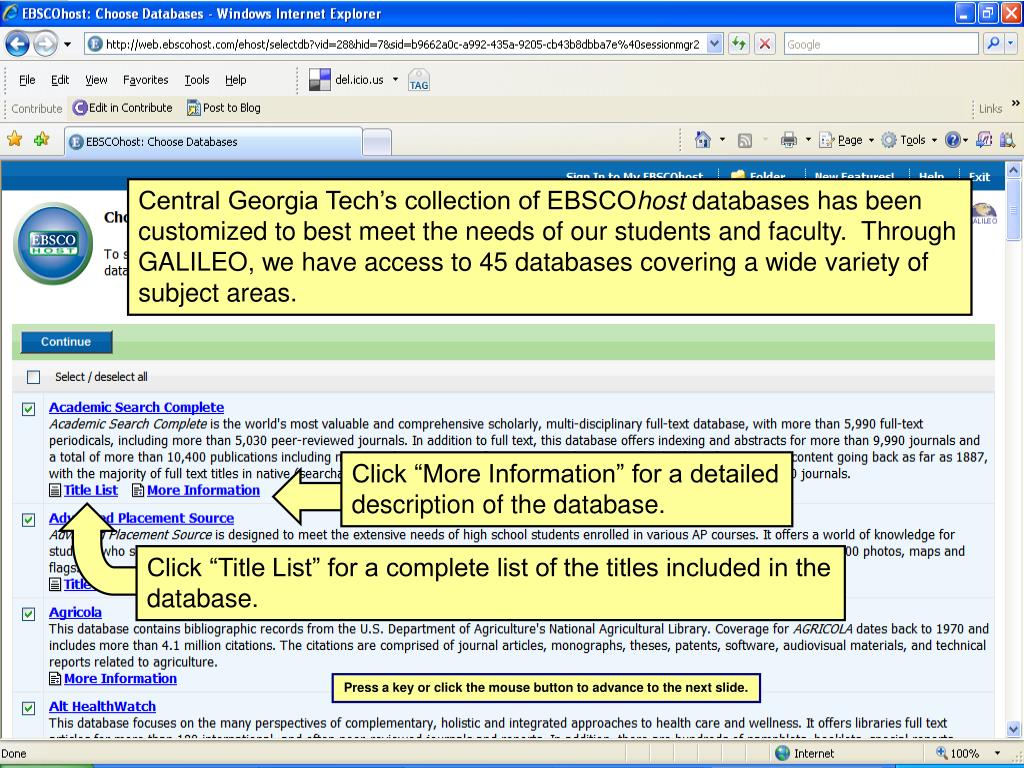Click the Print icon
This screenshot has width=1024, height=768.
[789, 140]
